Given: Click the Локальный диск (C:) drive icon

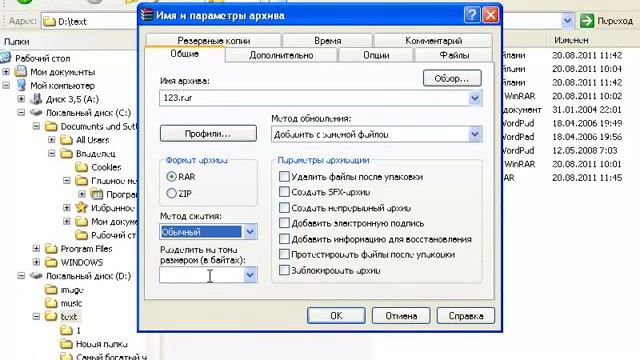Looking at the screenshot, I should click(36, 112).
